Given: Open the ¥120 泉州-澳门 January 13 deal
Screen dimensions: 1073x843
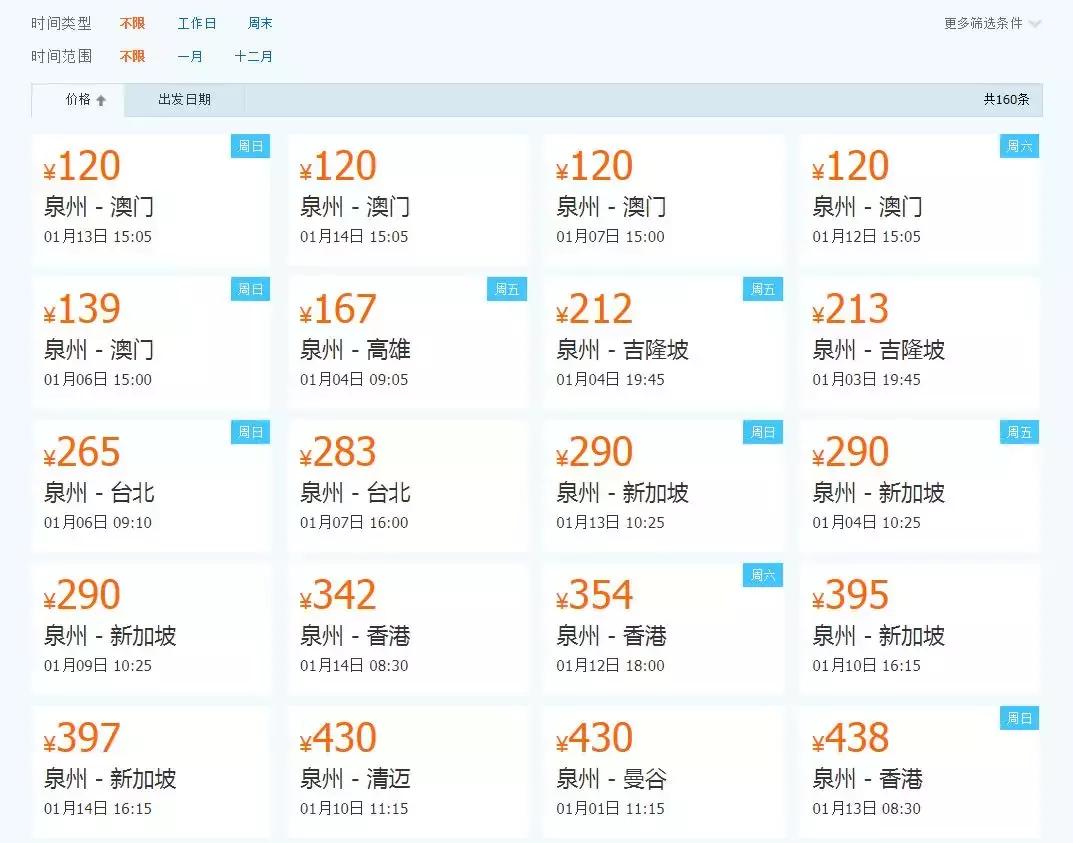Looking at the screenshot, I should coord(151,197).
